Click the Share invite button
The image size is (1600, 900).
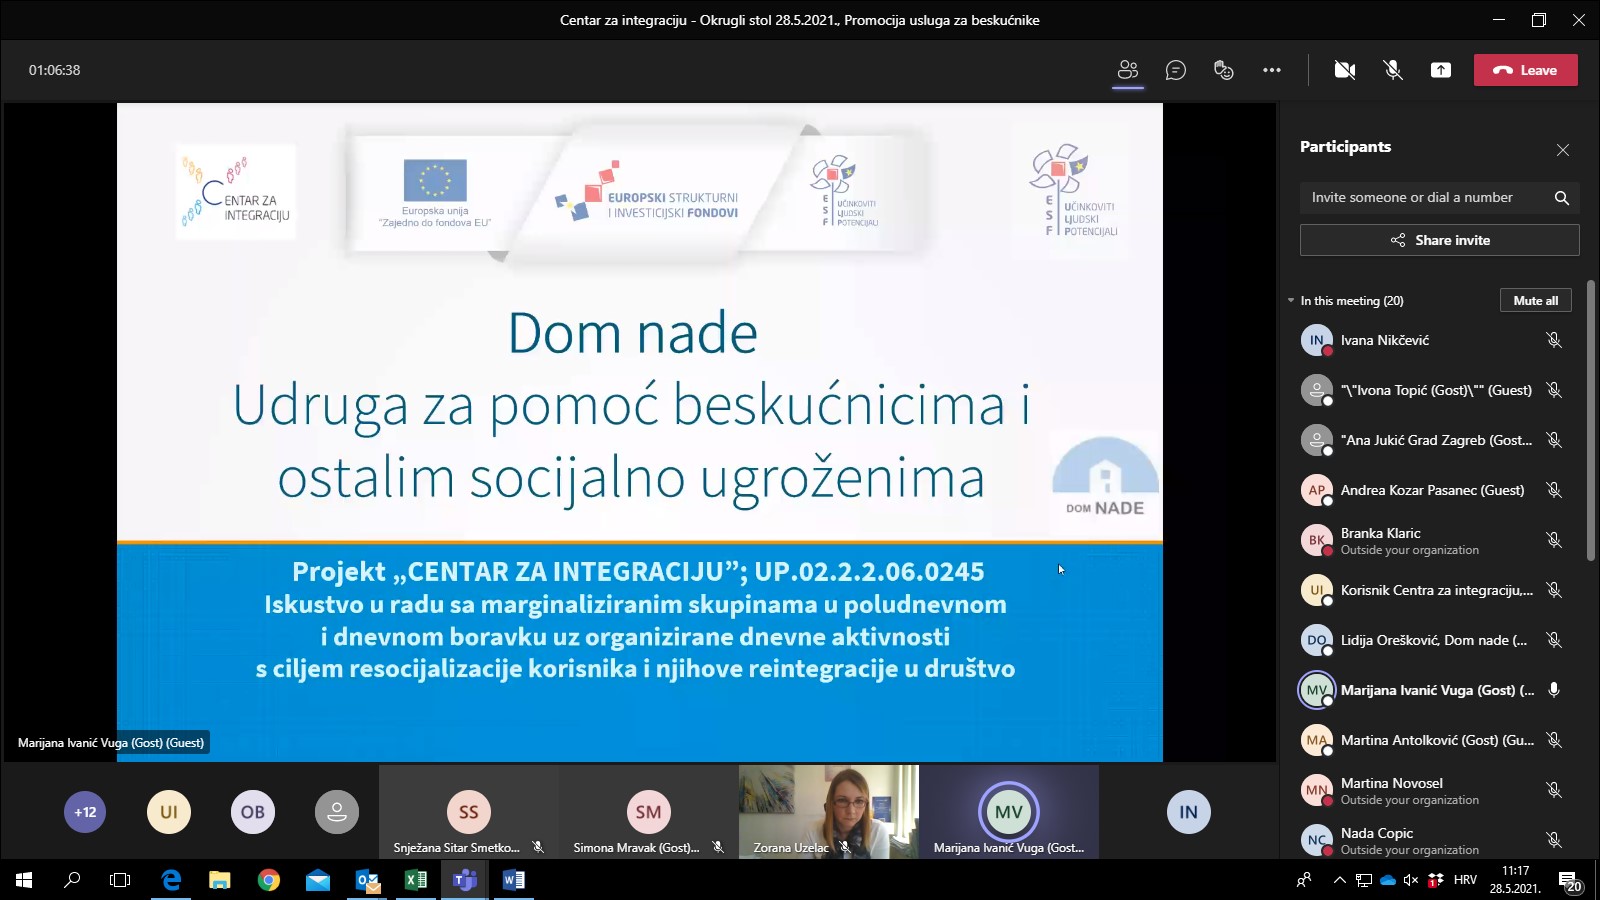coord(1439,240)
